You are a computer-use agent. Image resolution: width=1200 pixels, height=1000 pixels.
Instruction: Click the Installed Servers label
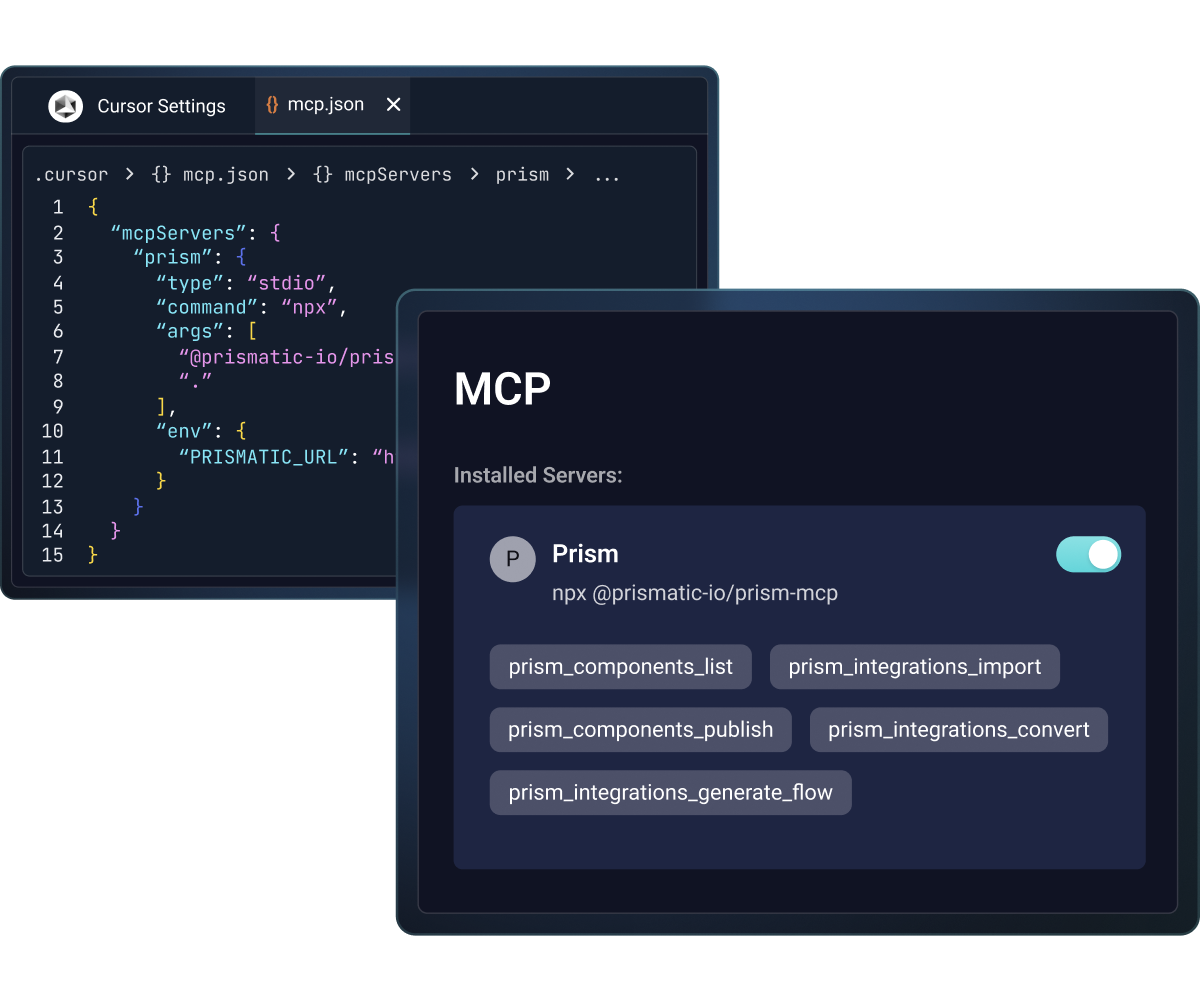click(538, 475)
